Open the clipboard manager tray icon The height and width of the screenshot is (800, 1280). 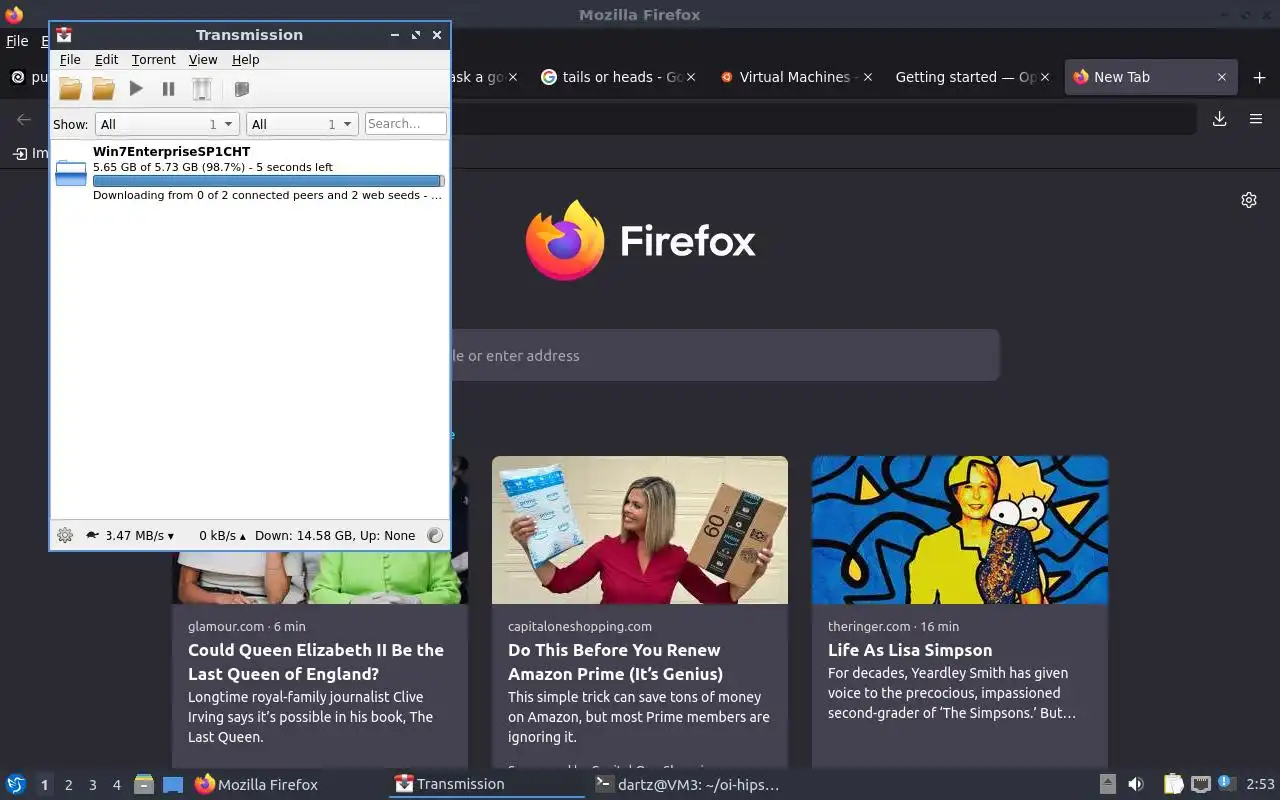pyautogui.click(x=1174, y=784)
